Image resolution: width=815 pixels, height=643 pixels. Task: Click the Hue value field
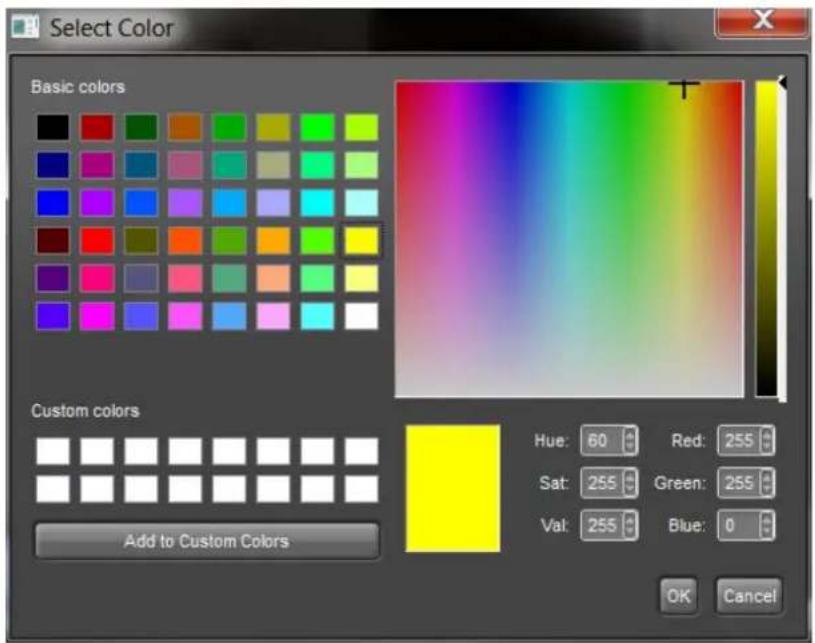[602, 441]
